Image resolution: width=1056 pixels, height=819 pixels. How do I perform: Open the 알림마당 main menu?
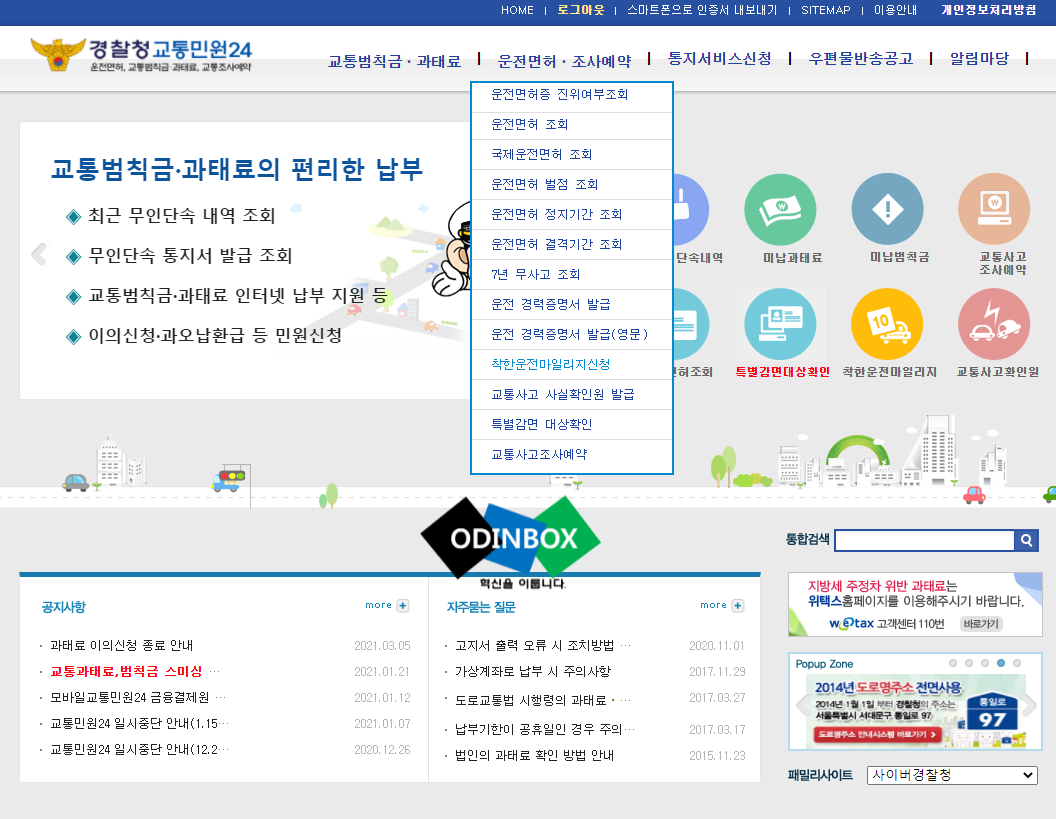point(979,59)
